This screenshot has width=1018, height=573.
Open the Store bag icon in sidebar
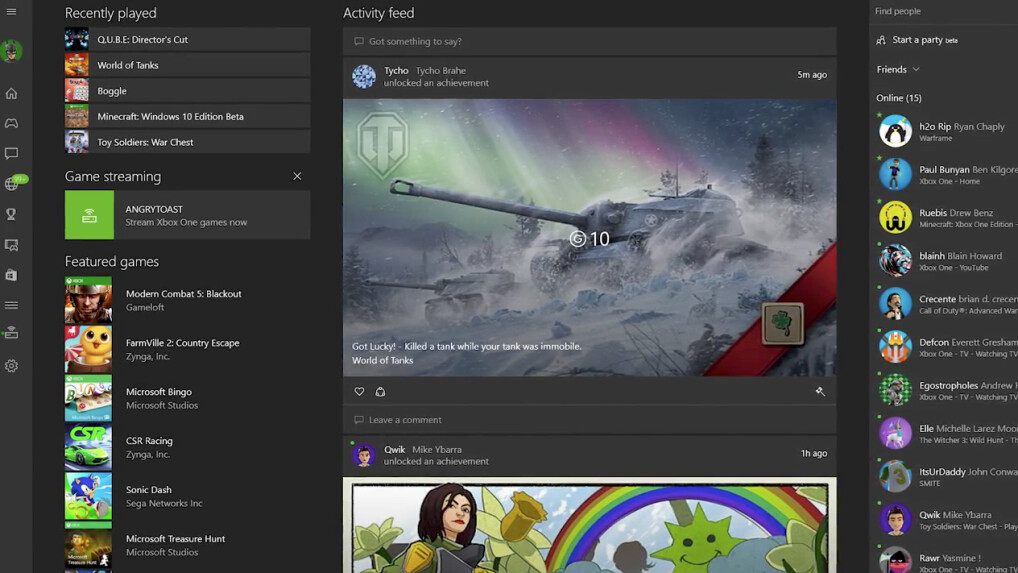pyautogui.click(x=11, y=275)
